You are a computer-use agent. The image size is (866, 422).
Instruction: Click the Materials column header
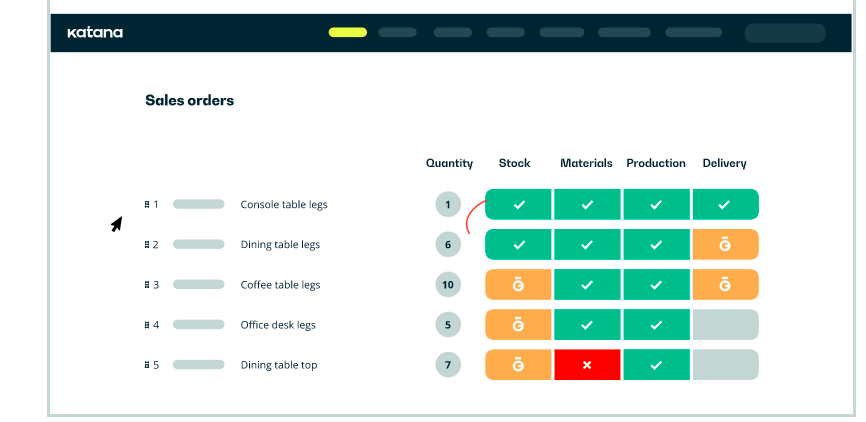point(586,163)
